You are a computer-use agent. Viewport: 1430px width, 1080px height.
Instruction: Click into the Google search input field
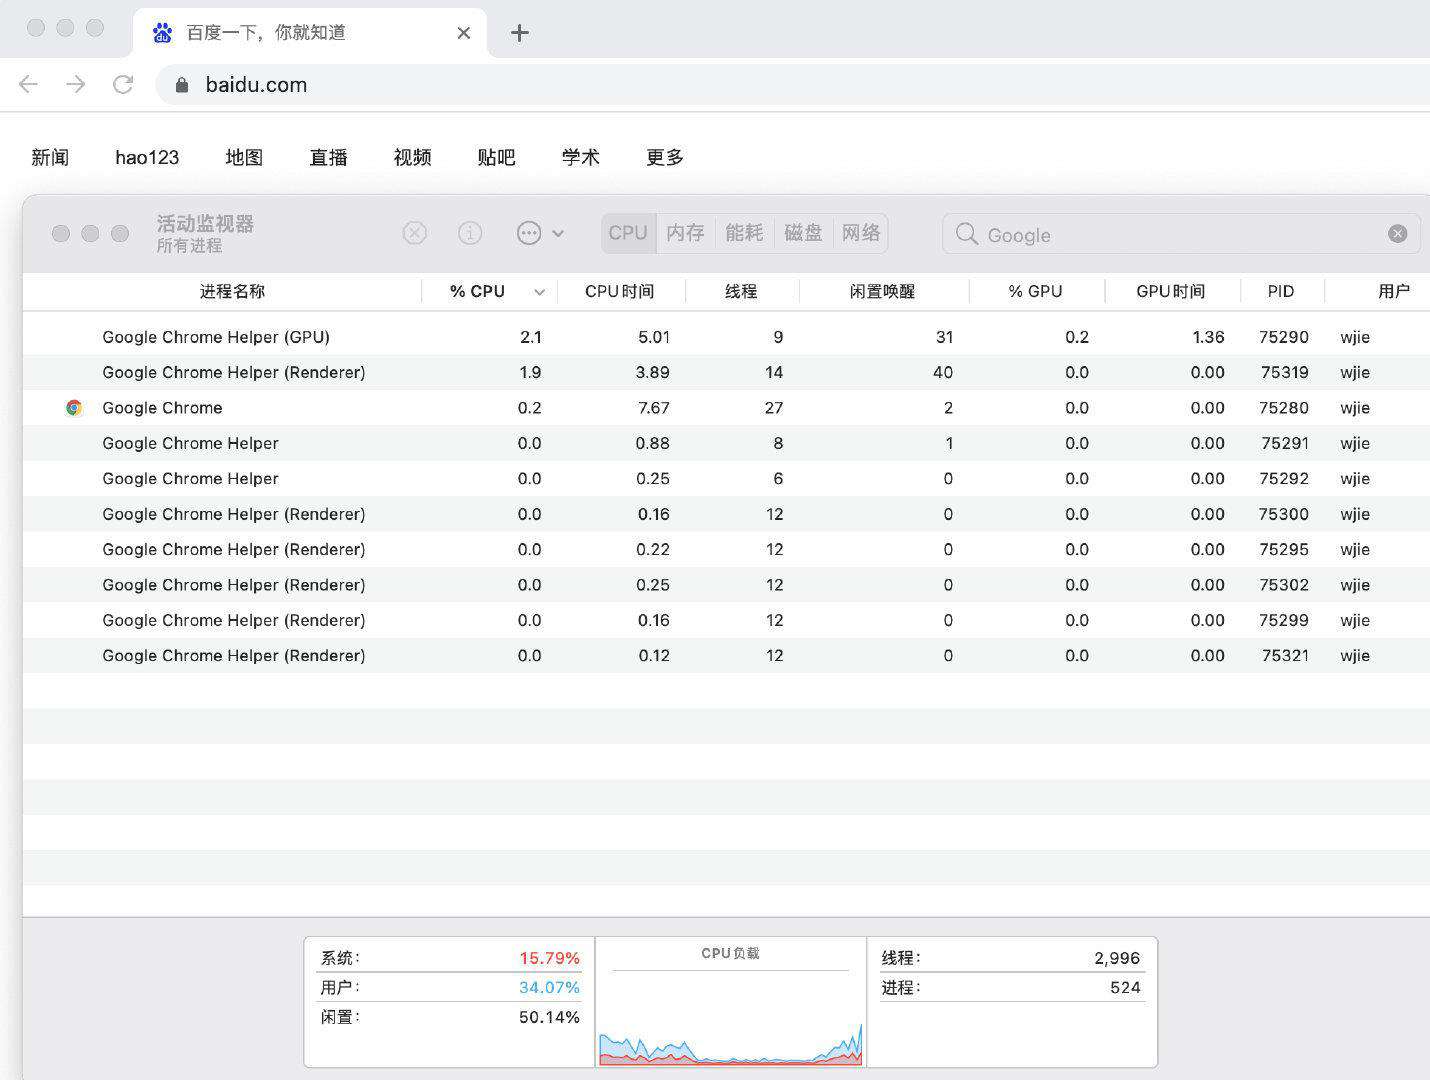[x=1181, y=234]
